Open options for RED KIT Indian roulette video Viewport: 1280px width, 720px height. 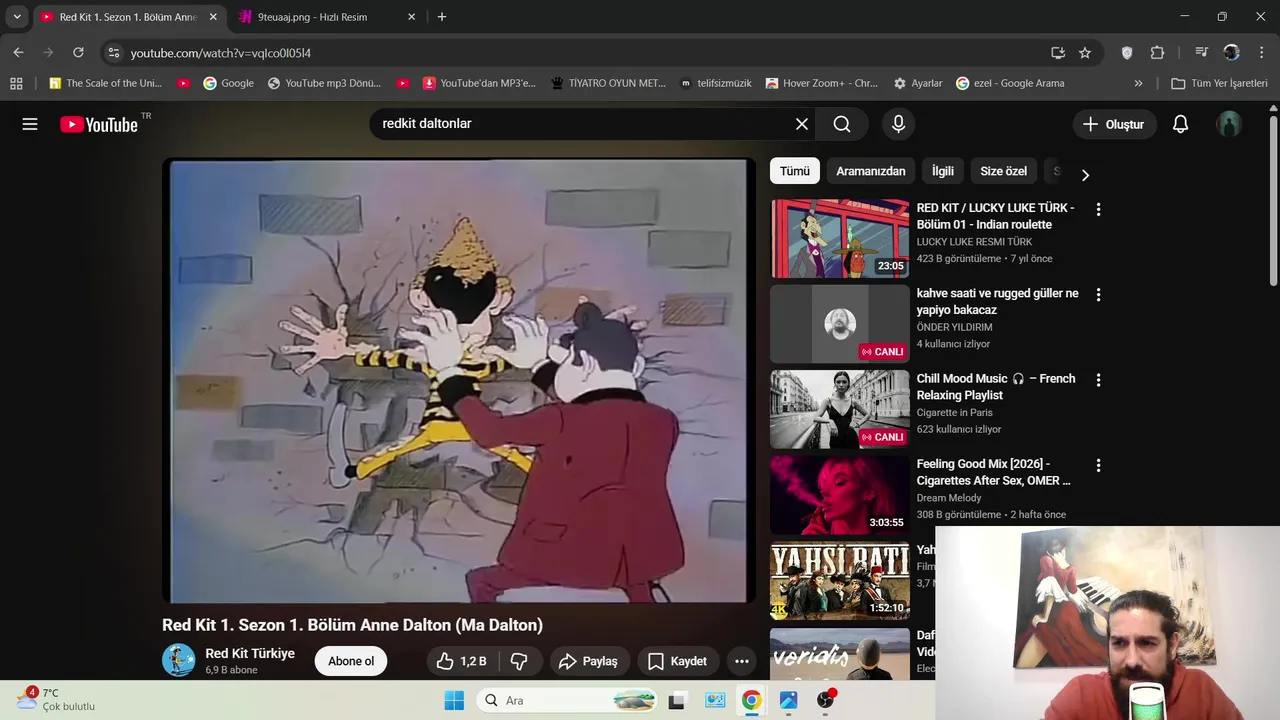(1098, 210)
